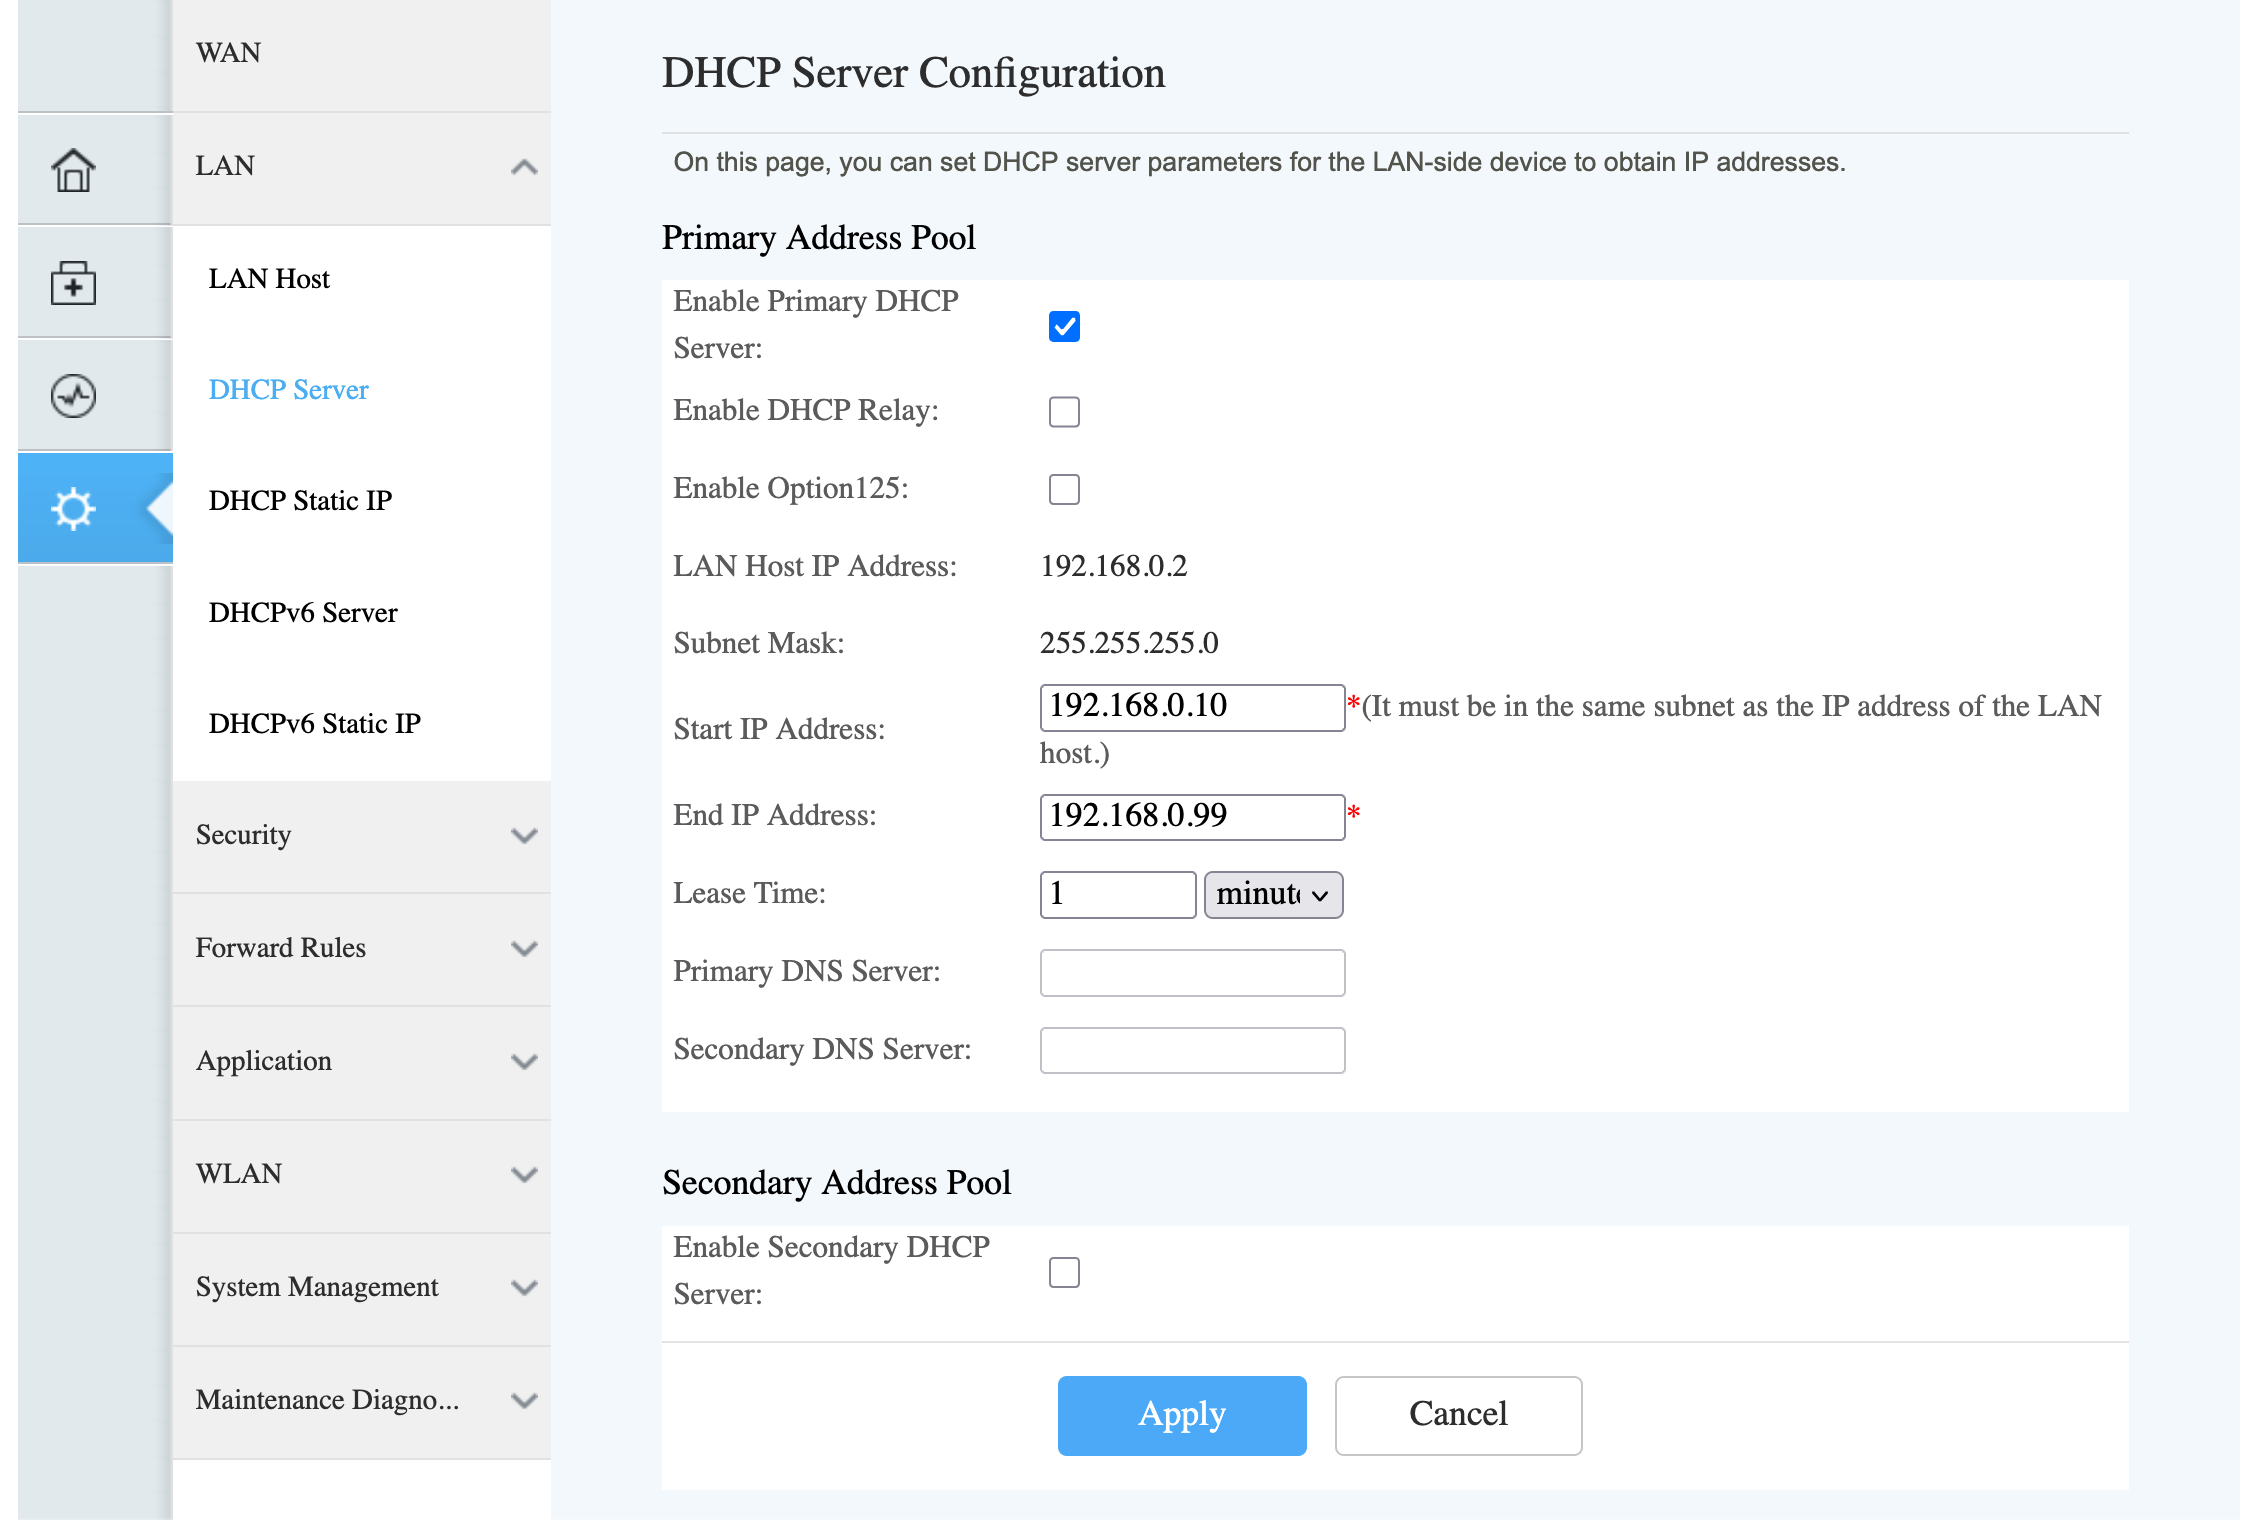Click the End IP Address field

click(x=1192, y=817)
